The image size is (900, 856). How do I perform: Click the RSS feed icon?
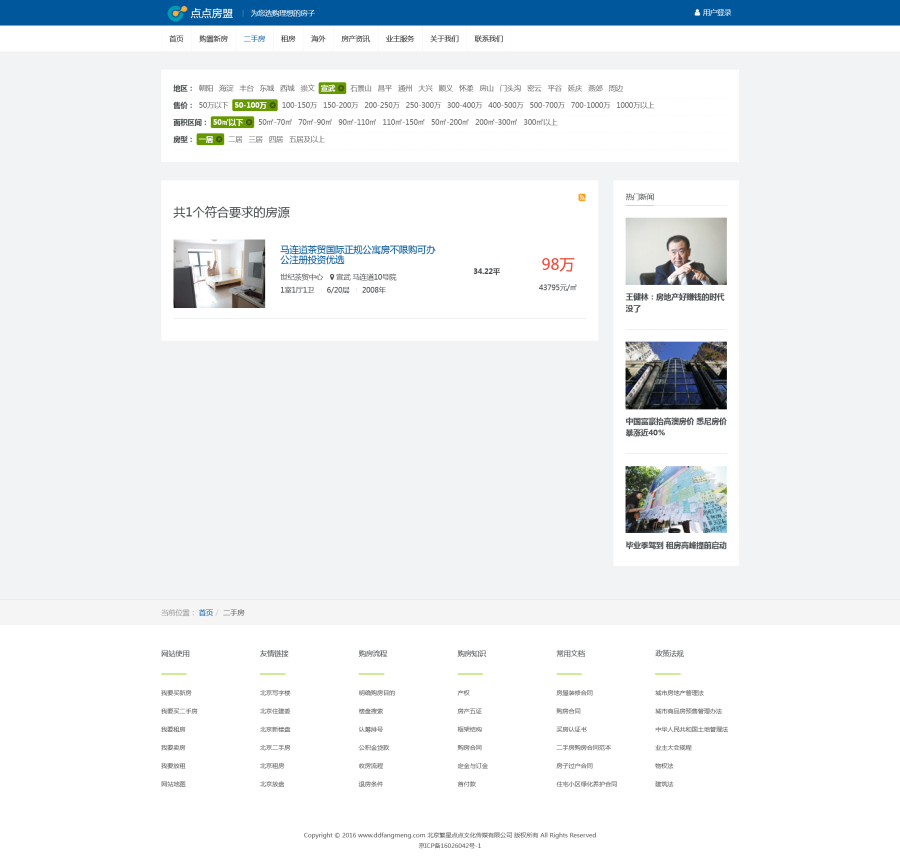582,197
